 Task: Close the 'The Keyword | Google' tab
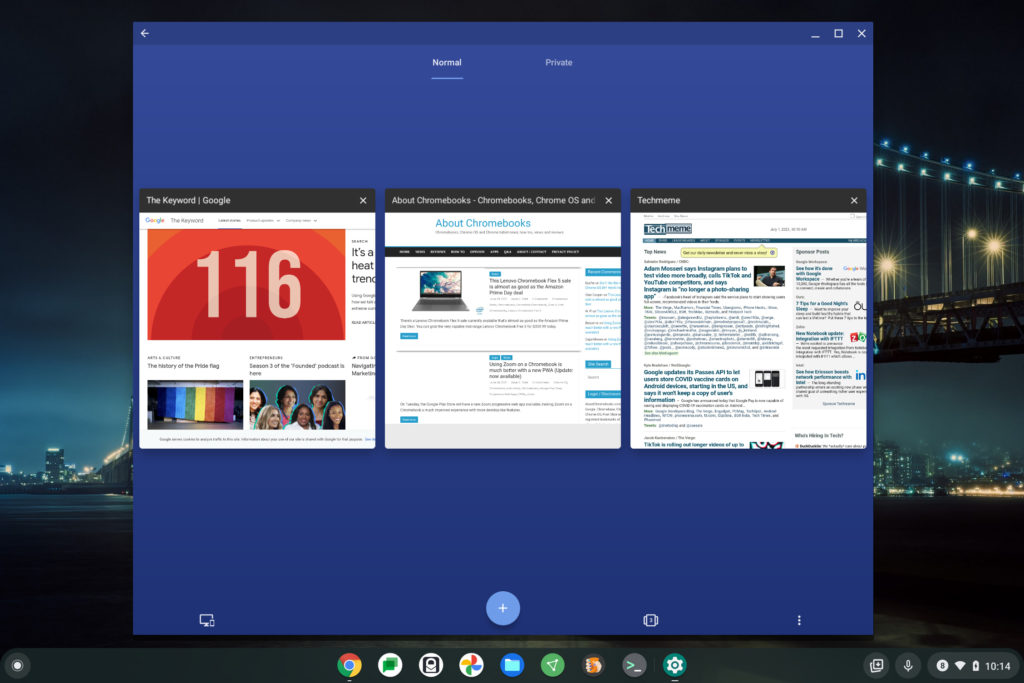coord(363,200)
